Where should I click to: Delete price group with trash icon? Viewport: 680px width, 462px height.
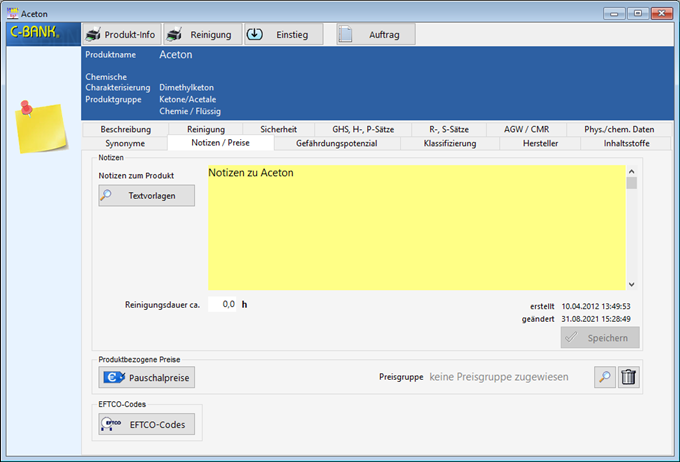pyautogui.click(x=628, y=377)
